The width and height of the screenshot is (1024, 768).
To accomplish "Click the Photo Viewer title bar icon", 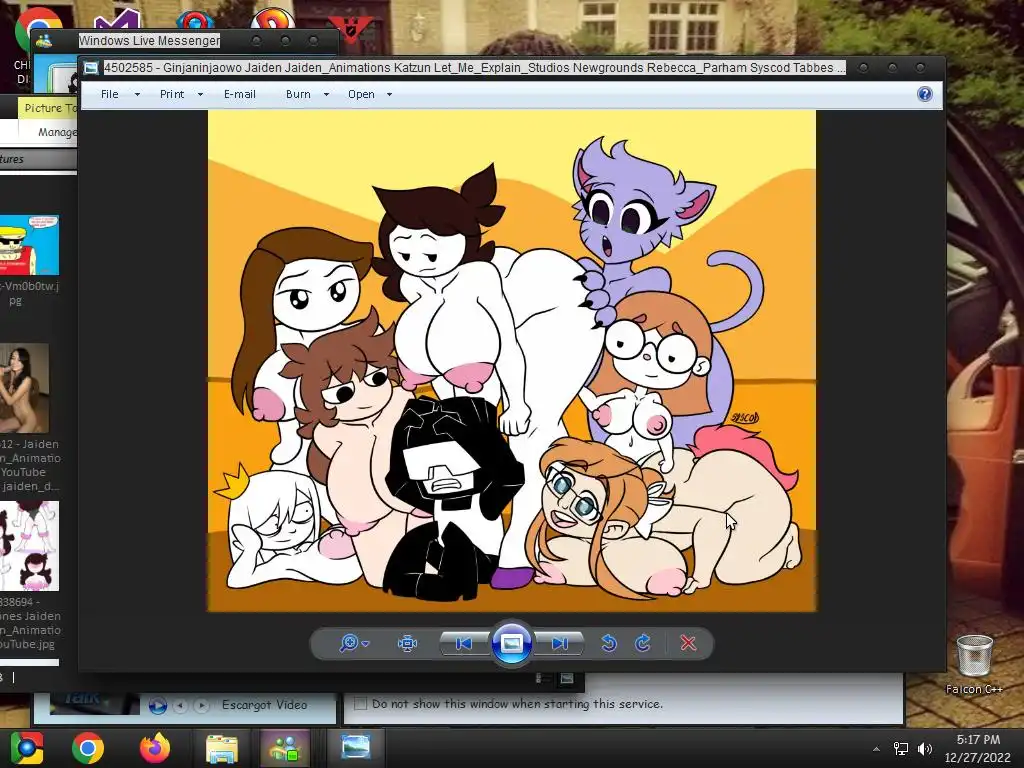I will point(91,68).
